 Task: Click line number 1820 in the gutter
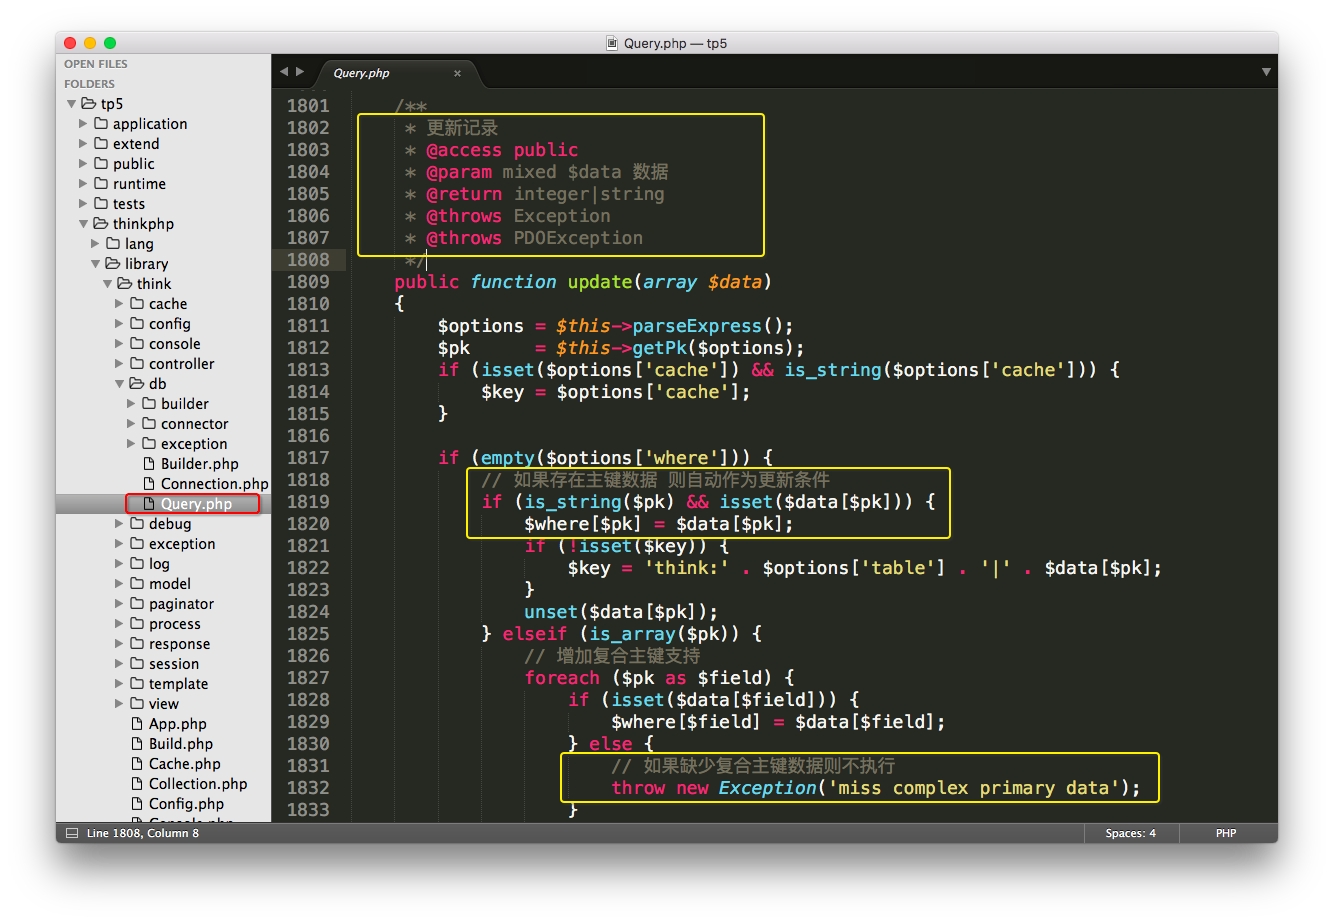[x=308, y=524]
